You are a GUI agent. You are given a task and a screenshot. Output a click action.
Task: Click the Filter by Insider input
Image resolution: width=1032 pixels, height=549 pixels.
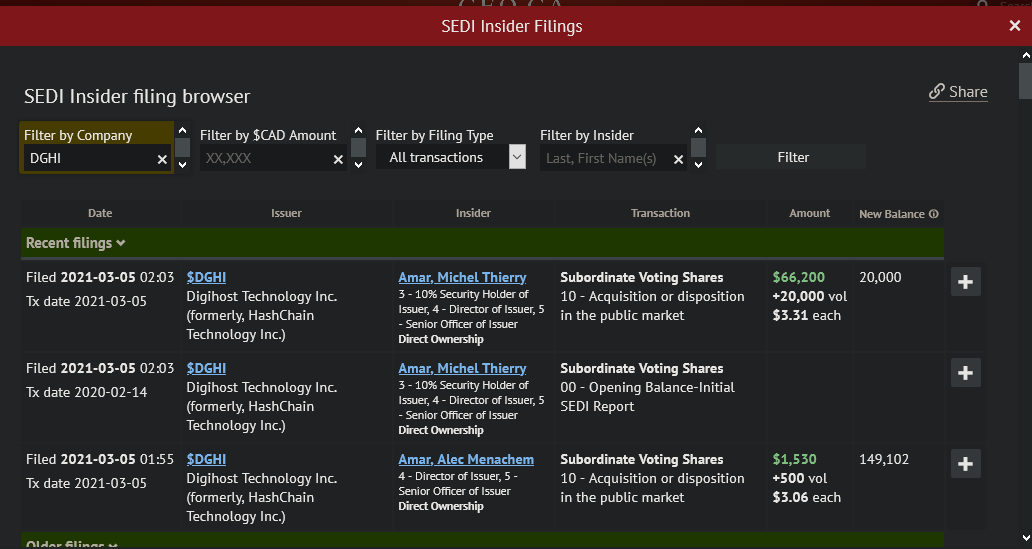tap(605, 158)
